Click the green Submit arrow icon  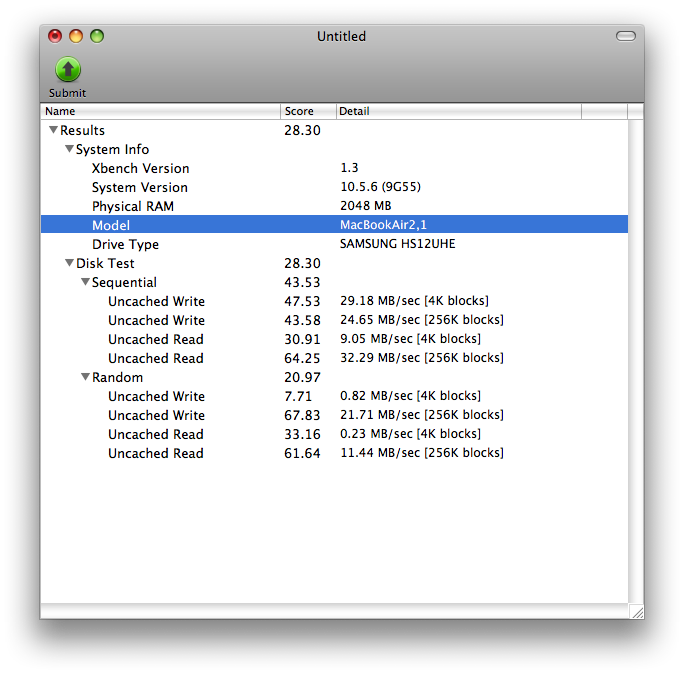click(x=68, y=69)
